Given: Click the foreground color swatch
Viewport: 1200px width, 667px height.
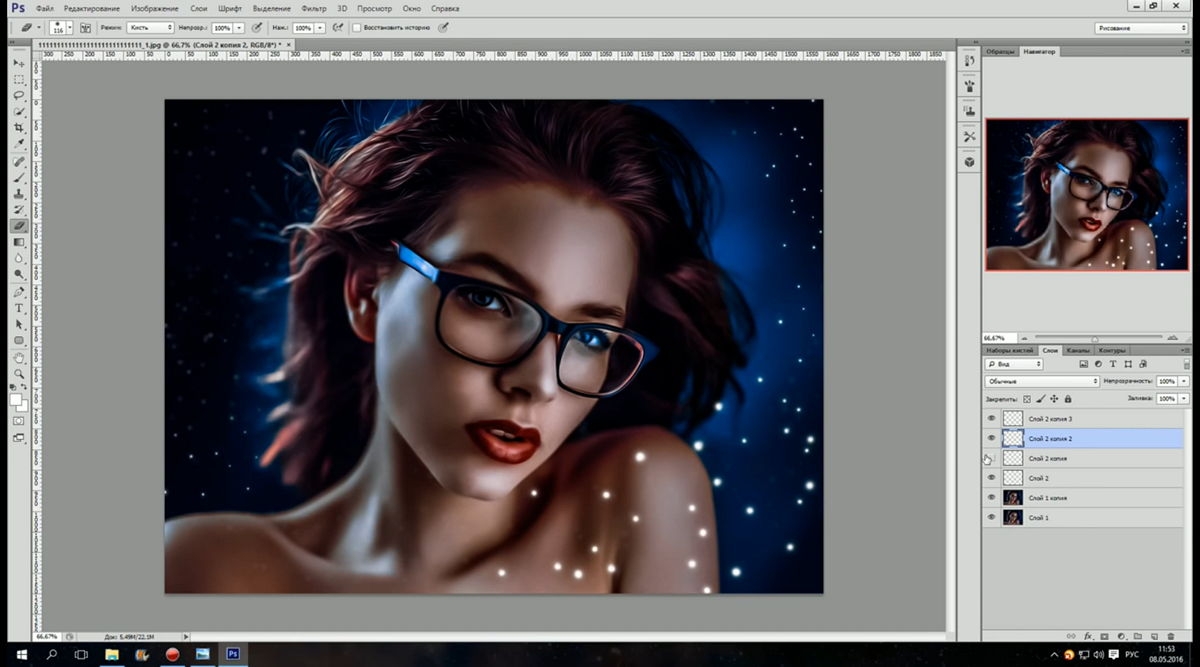Looking at the screenshot, I should click(x=15, y=399).
